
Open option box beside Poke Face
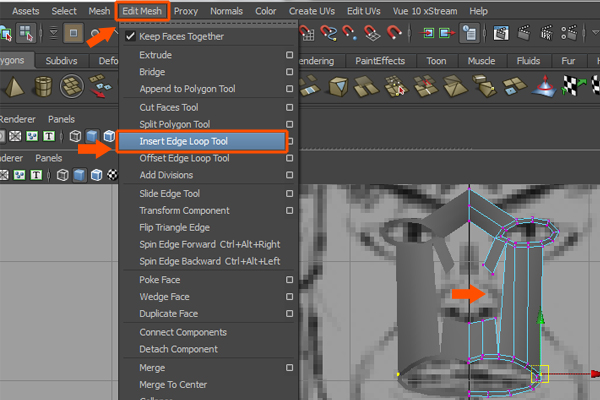coord(289,281)
